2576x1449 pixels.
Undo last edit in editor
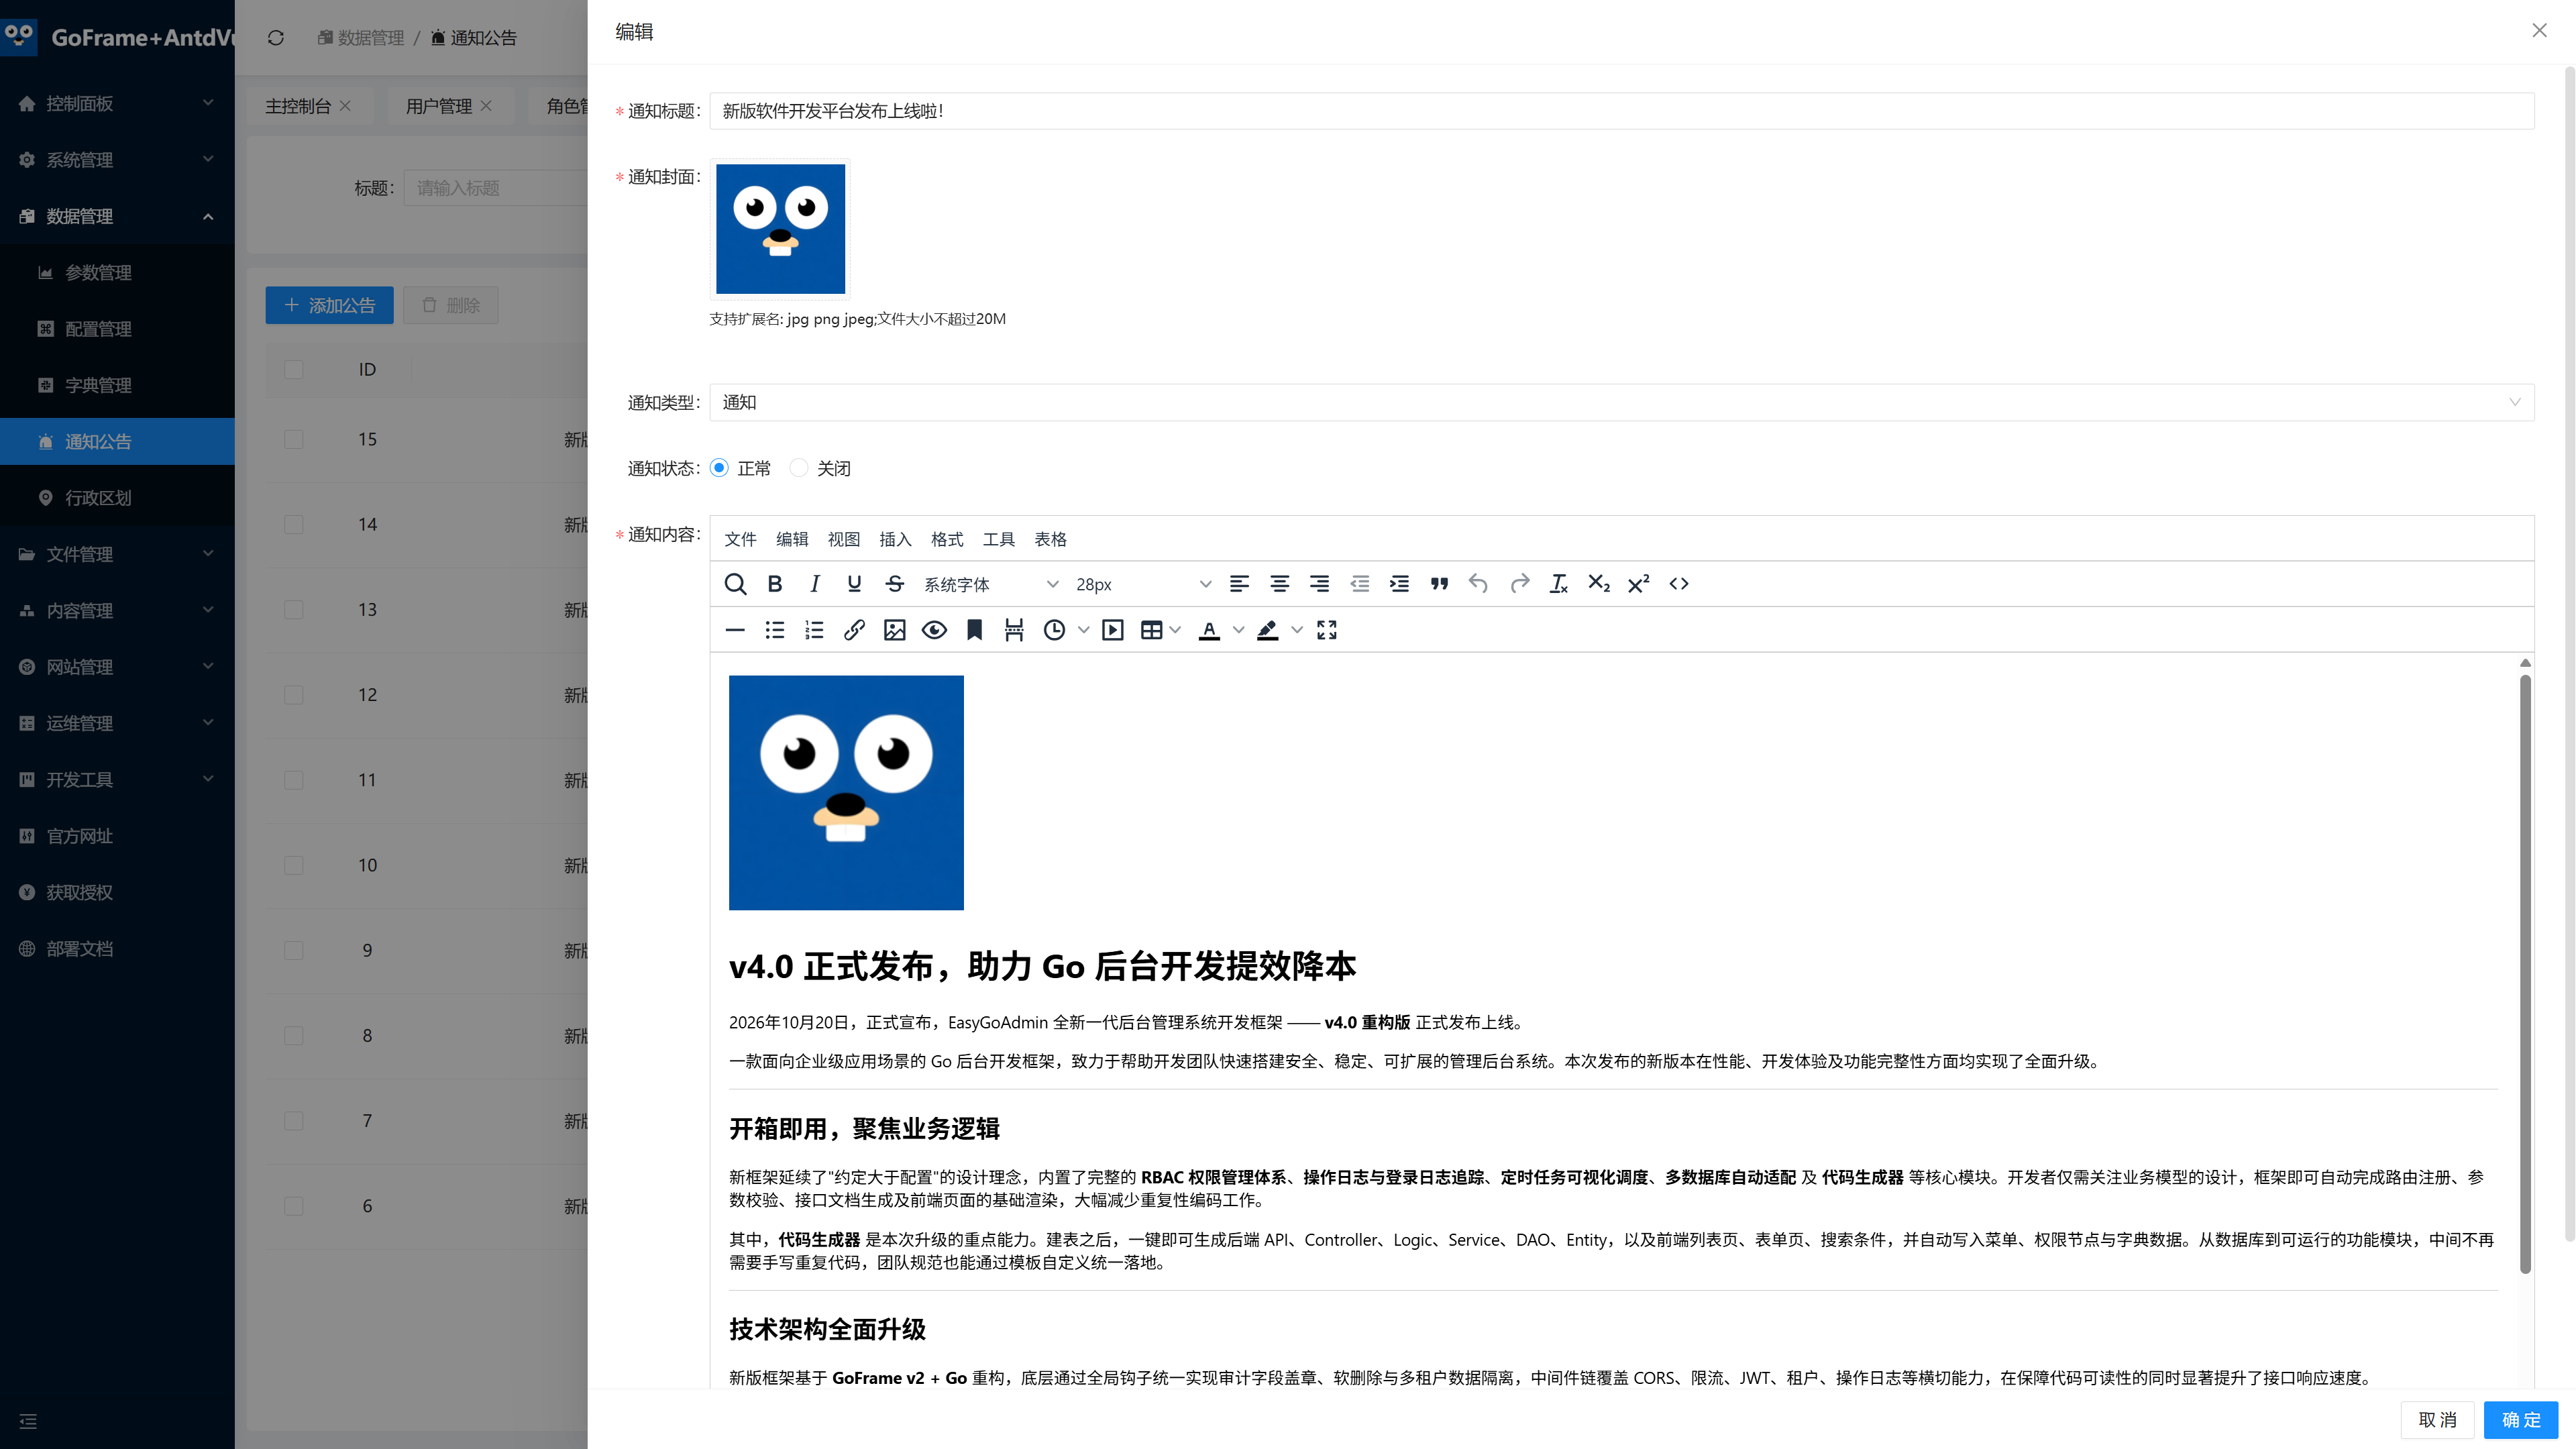tap(1478, 584)
